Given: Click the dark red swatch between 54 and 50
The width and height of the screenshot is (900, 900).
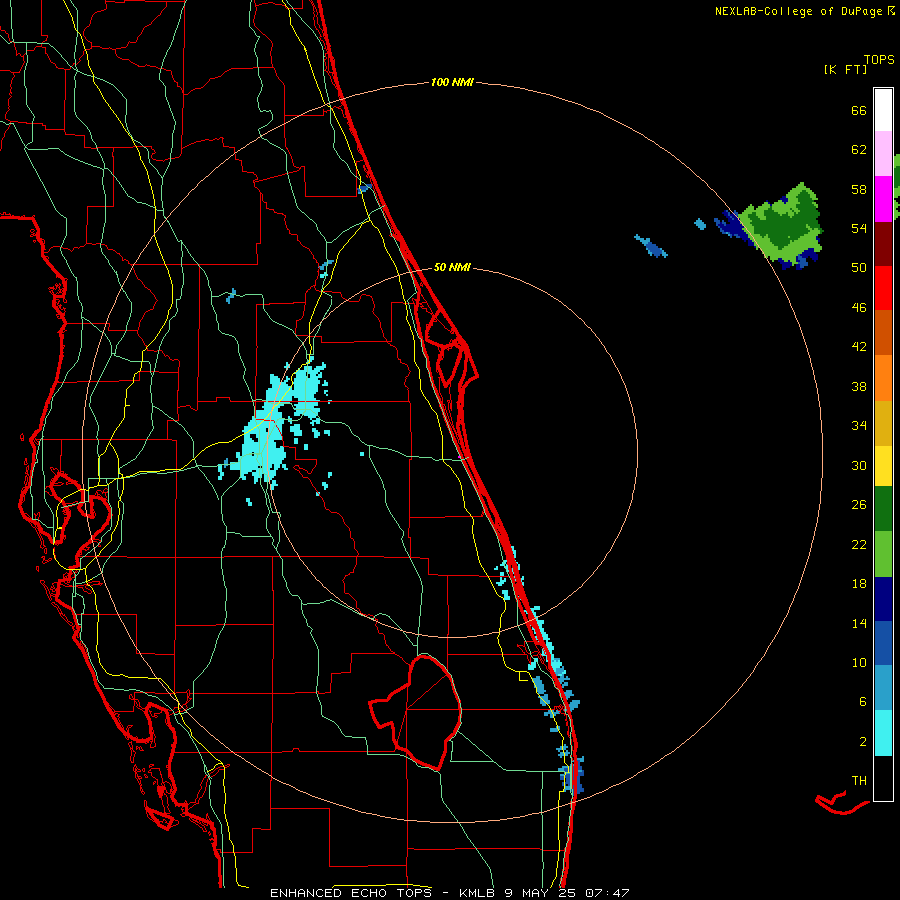Looking at the screenshot, I should pyautogui.click(x=883, y=244).
